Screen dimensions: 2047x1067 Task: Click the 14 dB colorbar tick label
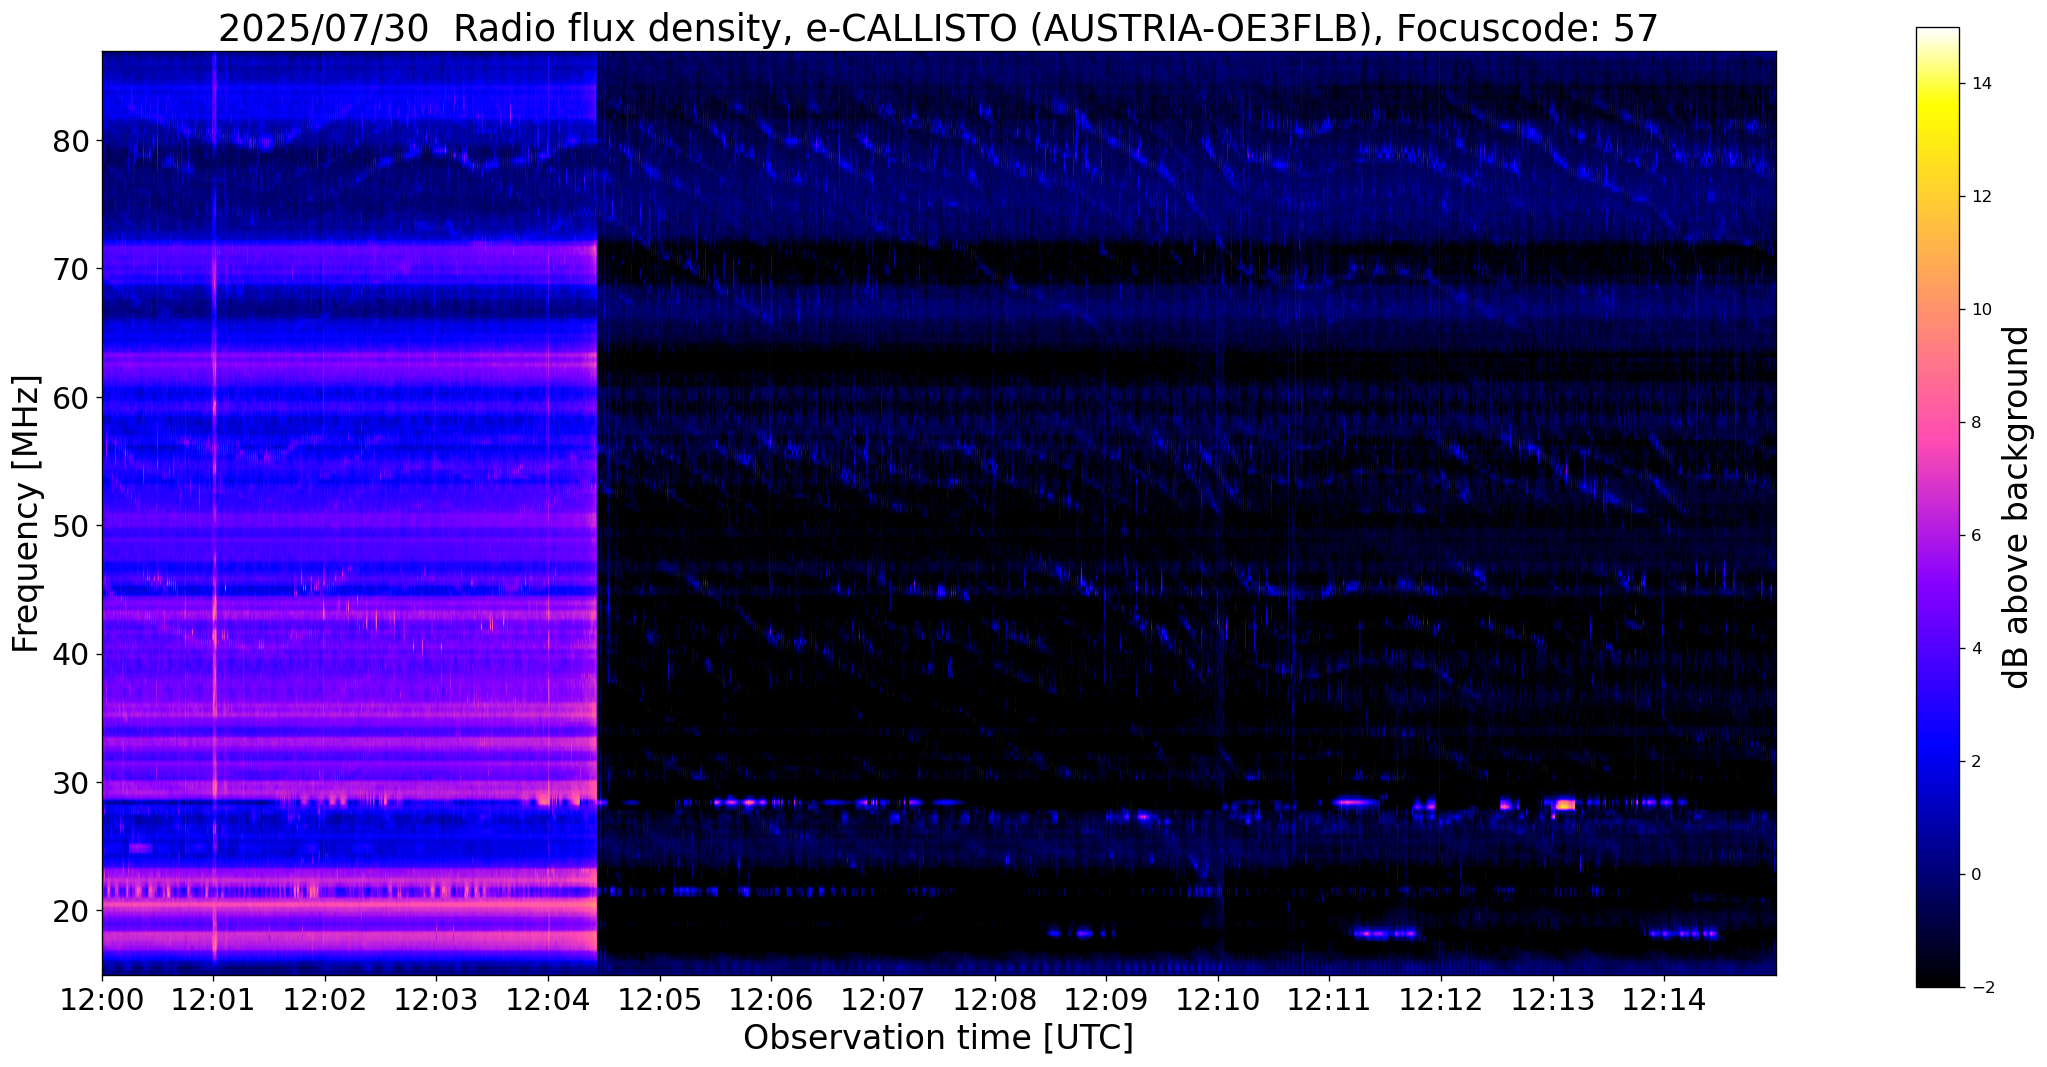tap(1984, 84)
